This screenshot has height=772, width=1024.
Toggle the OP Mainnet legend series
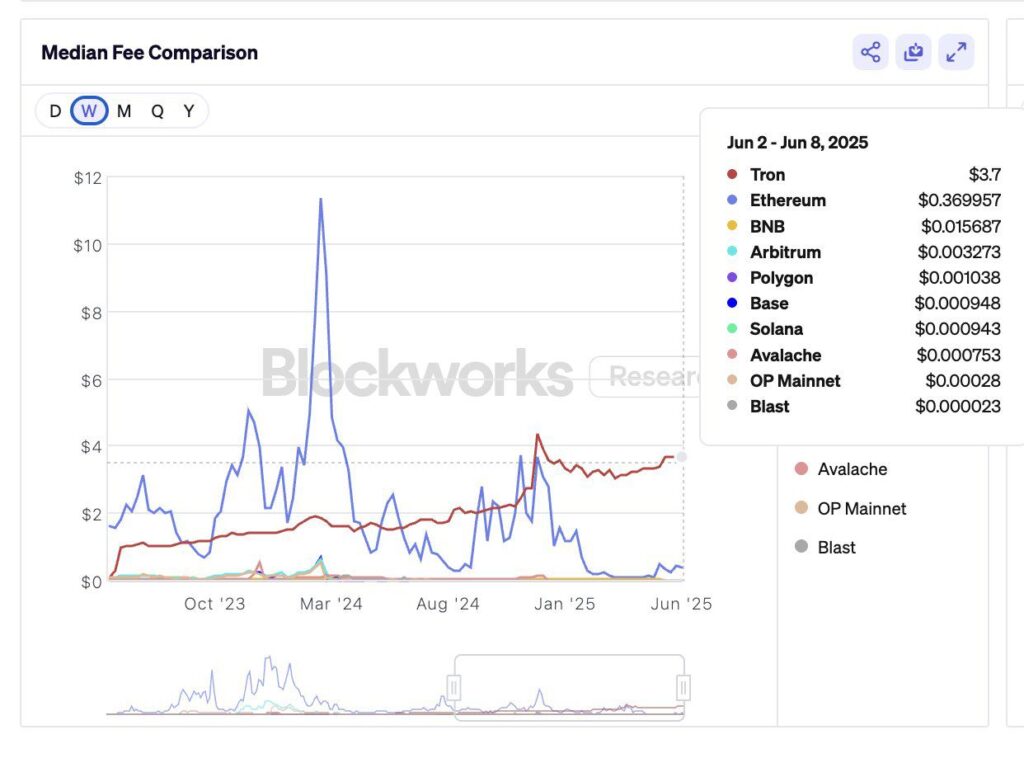click(861, 508)
